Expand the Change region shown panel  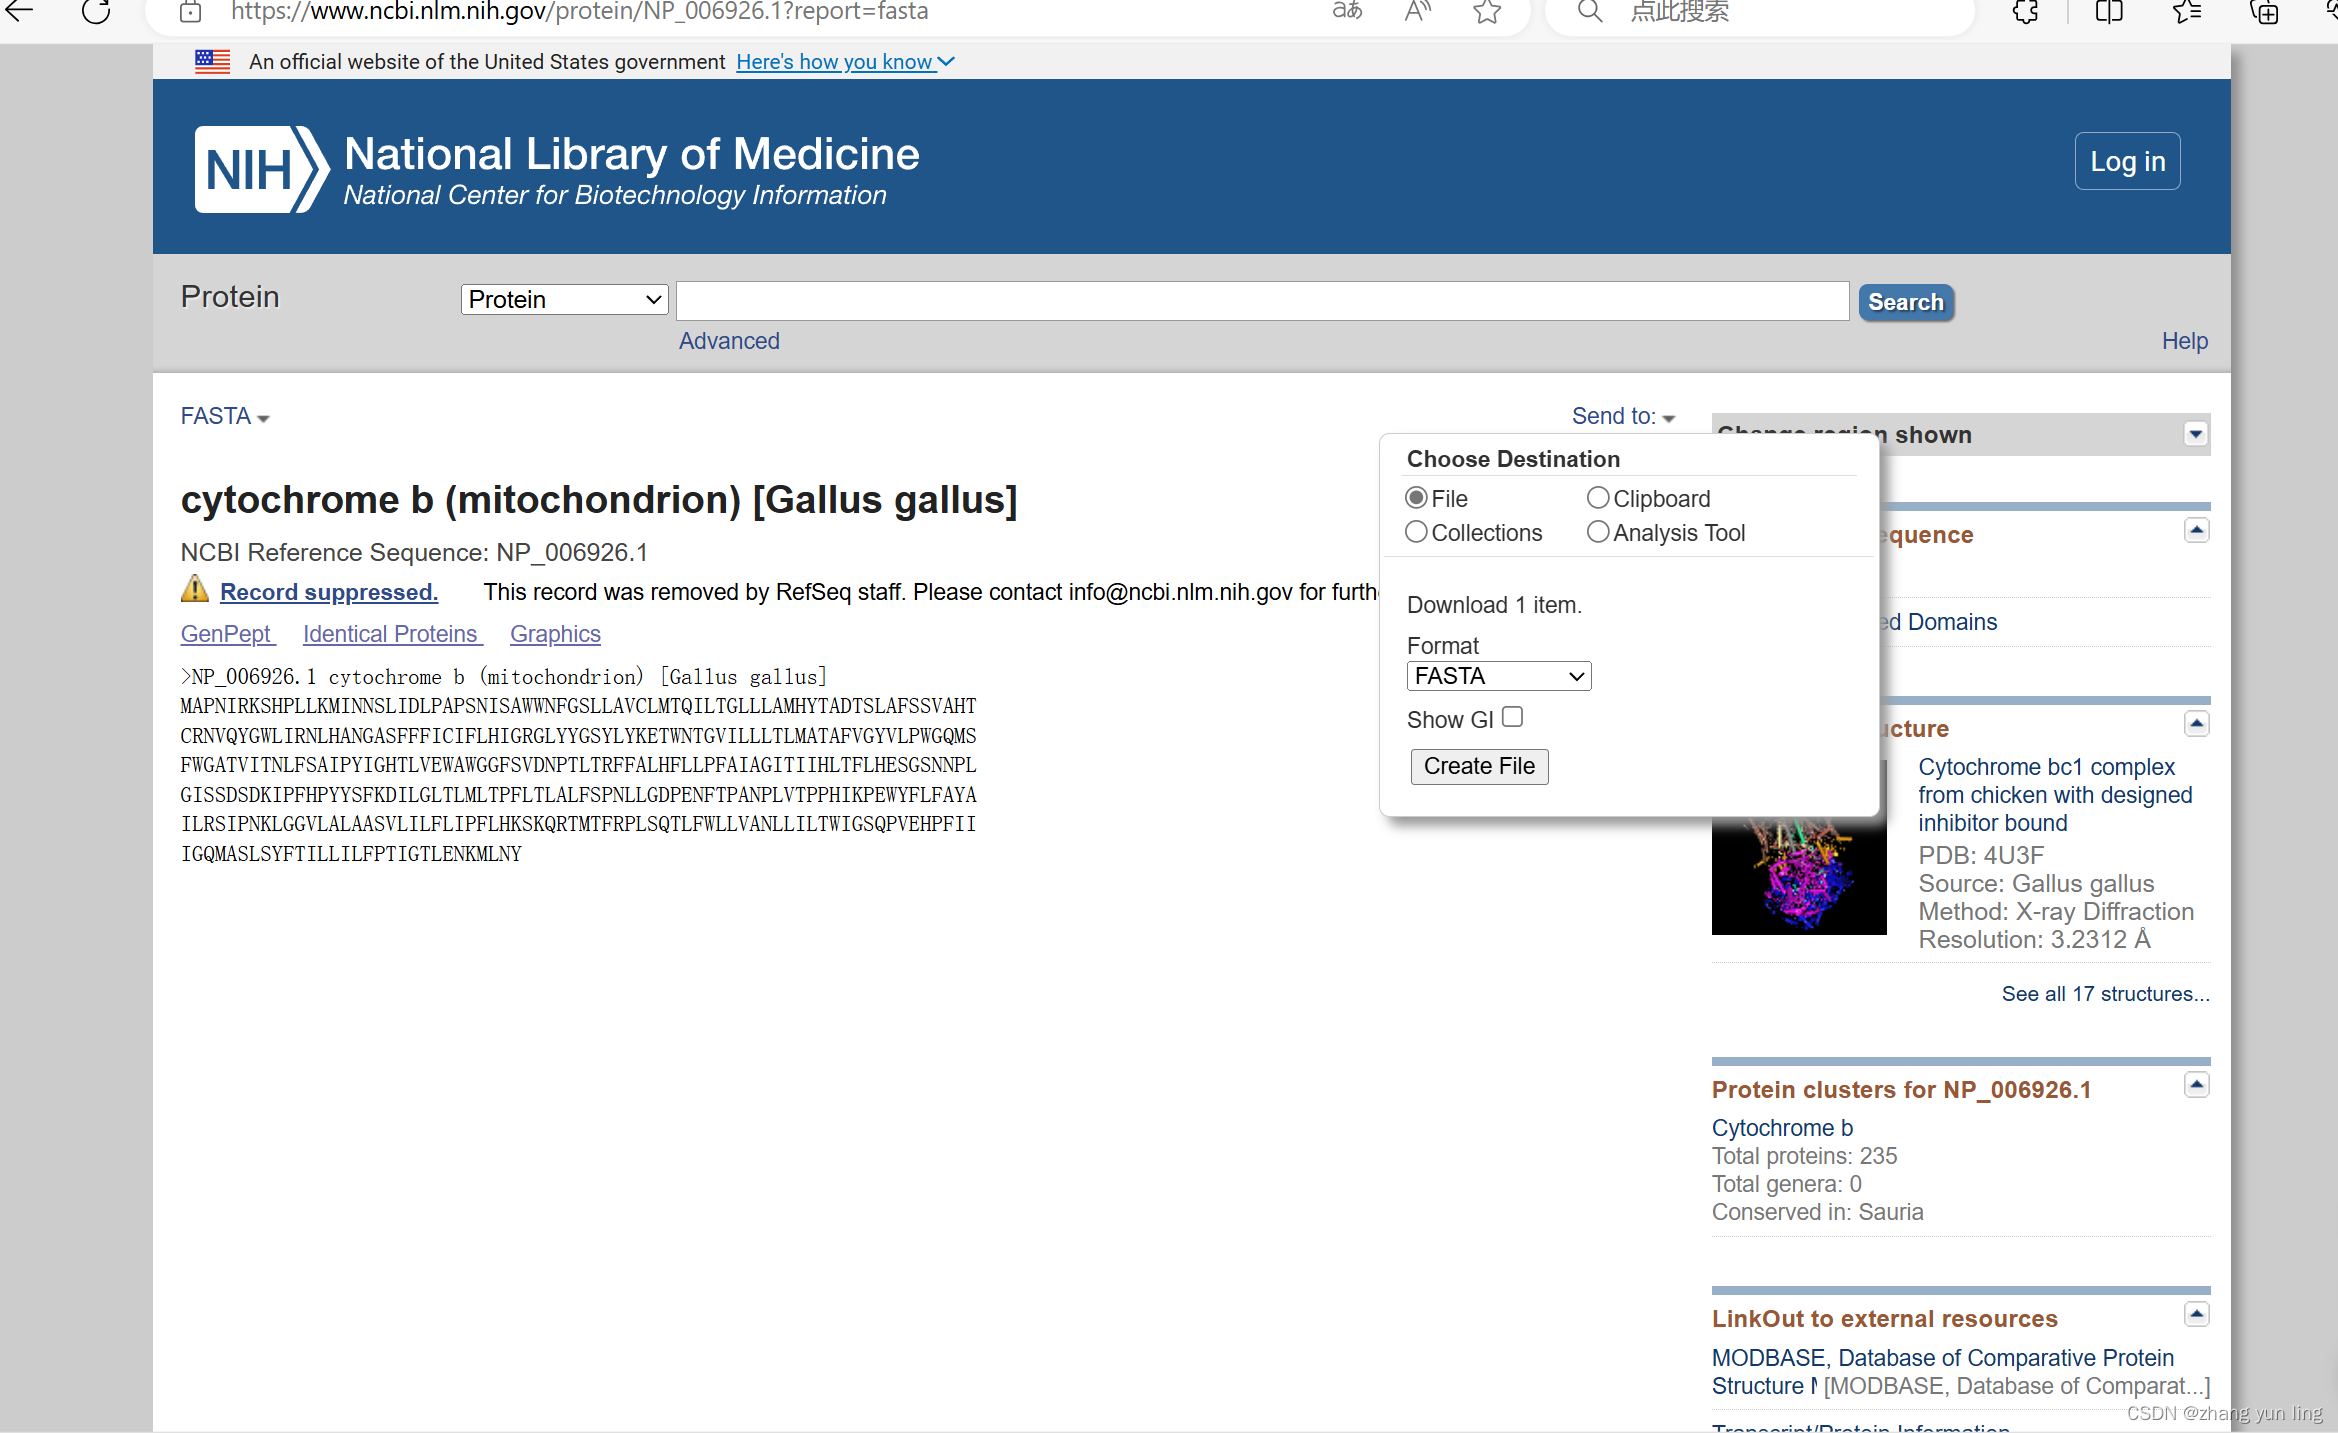pos(2195,434)
